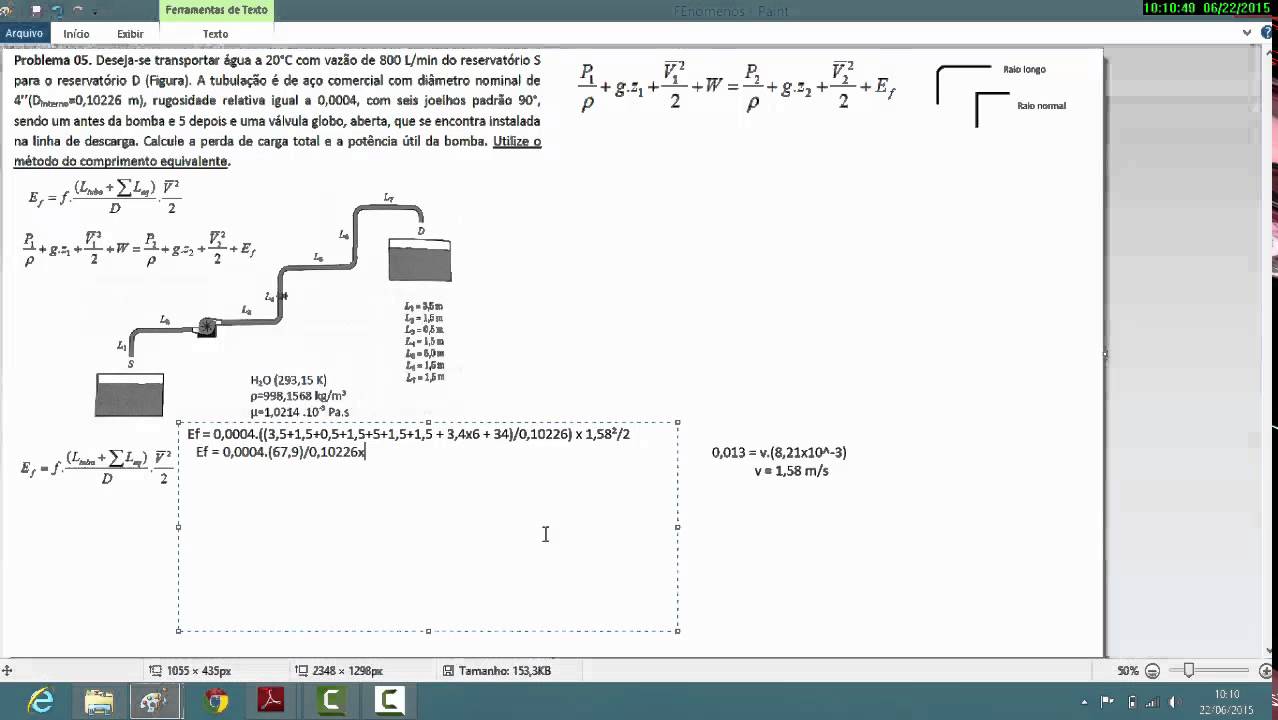Click the pump symbol in the diagram
This screenshot has width=1278, height=720.
[x=206, y=327]
